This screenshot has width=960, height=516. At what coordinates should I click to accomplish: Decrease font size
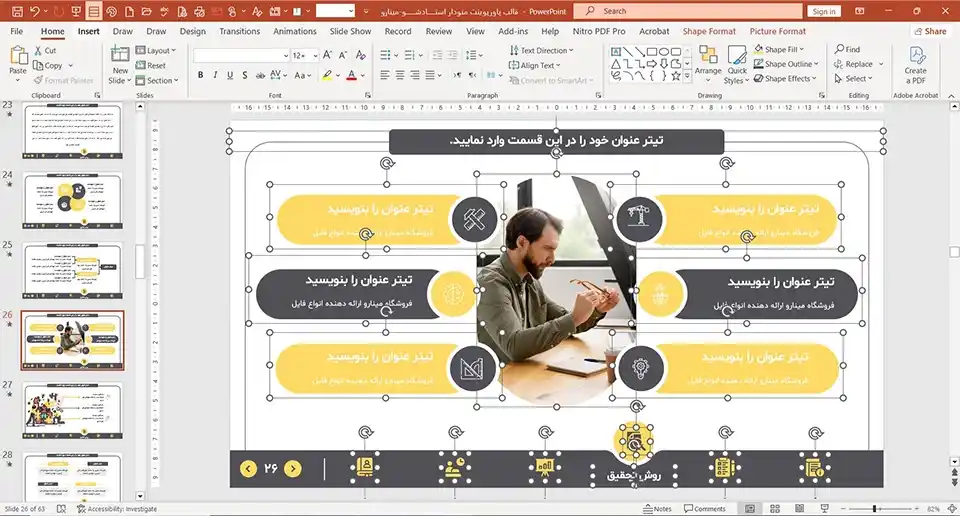[x=343, y=55]
